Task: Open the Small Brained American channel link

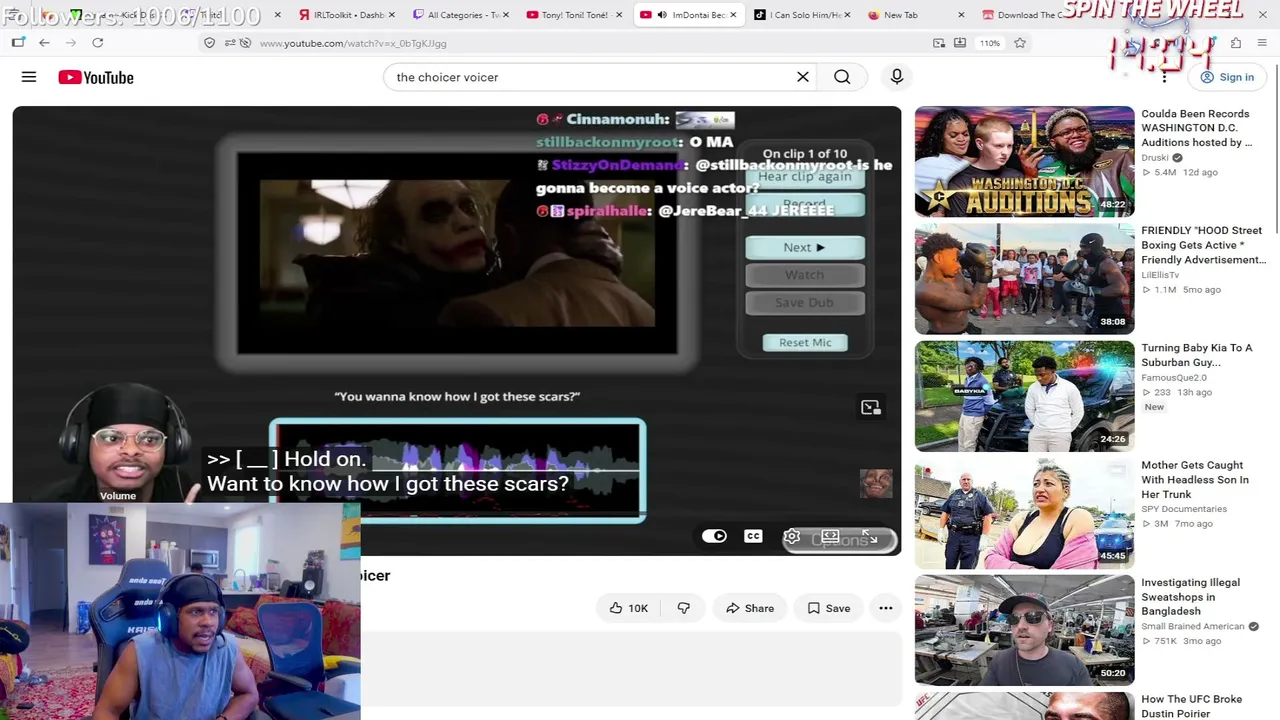Action: point(1193,627)
